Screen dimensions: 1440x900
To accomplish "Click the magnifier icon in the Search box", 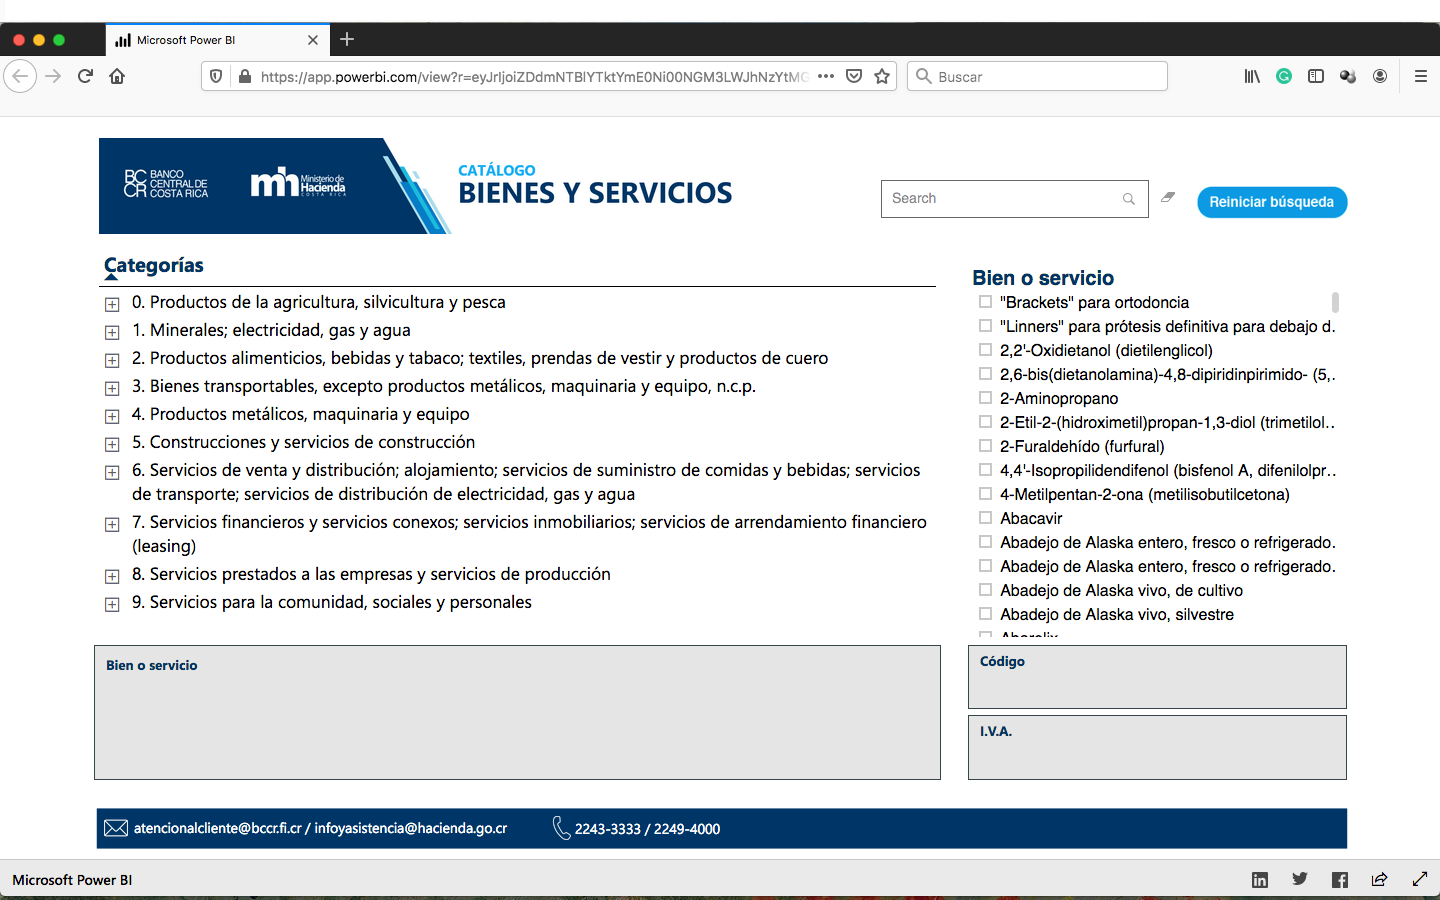I will pyautogui.click(x=1128, y=198).
